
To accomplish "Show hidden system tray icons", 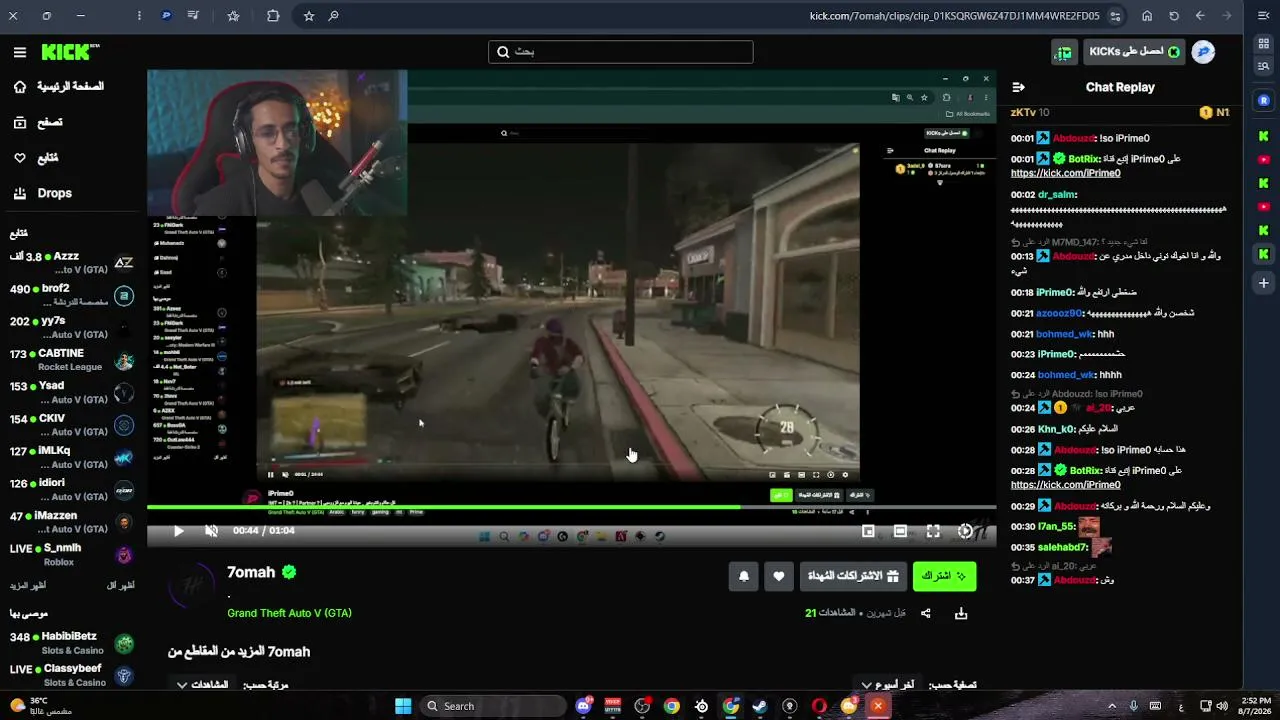I will tap(1113, 706).
